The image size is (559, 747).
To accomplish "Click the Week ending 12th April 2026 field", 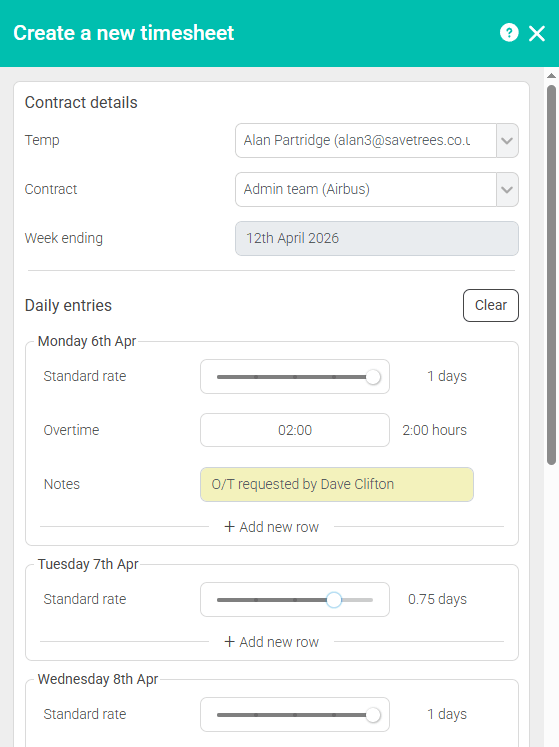I will 376,238.
